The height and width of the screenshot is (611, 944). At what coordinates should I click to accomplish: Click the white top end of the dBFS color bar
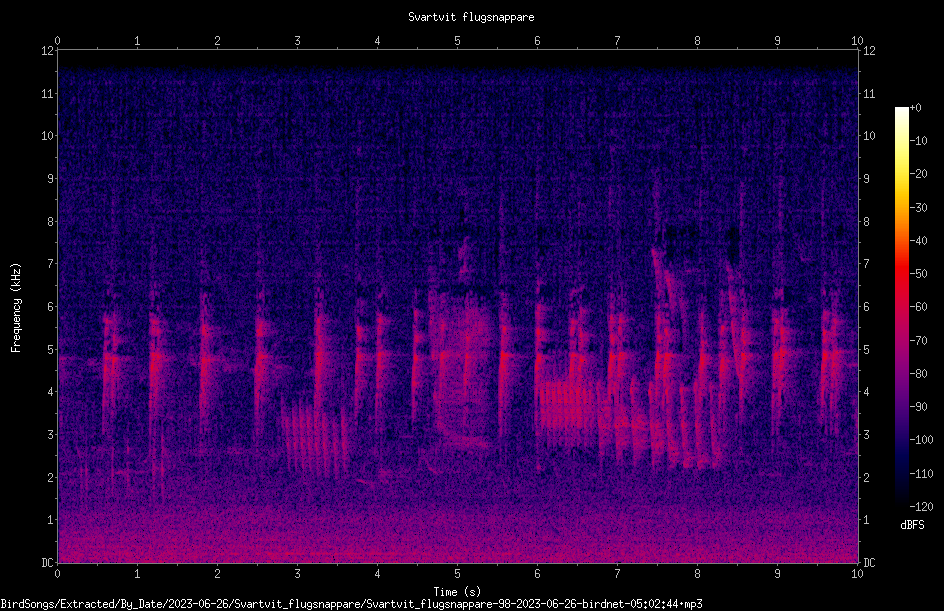click(x=901, y=112)
